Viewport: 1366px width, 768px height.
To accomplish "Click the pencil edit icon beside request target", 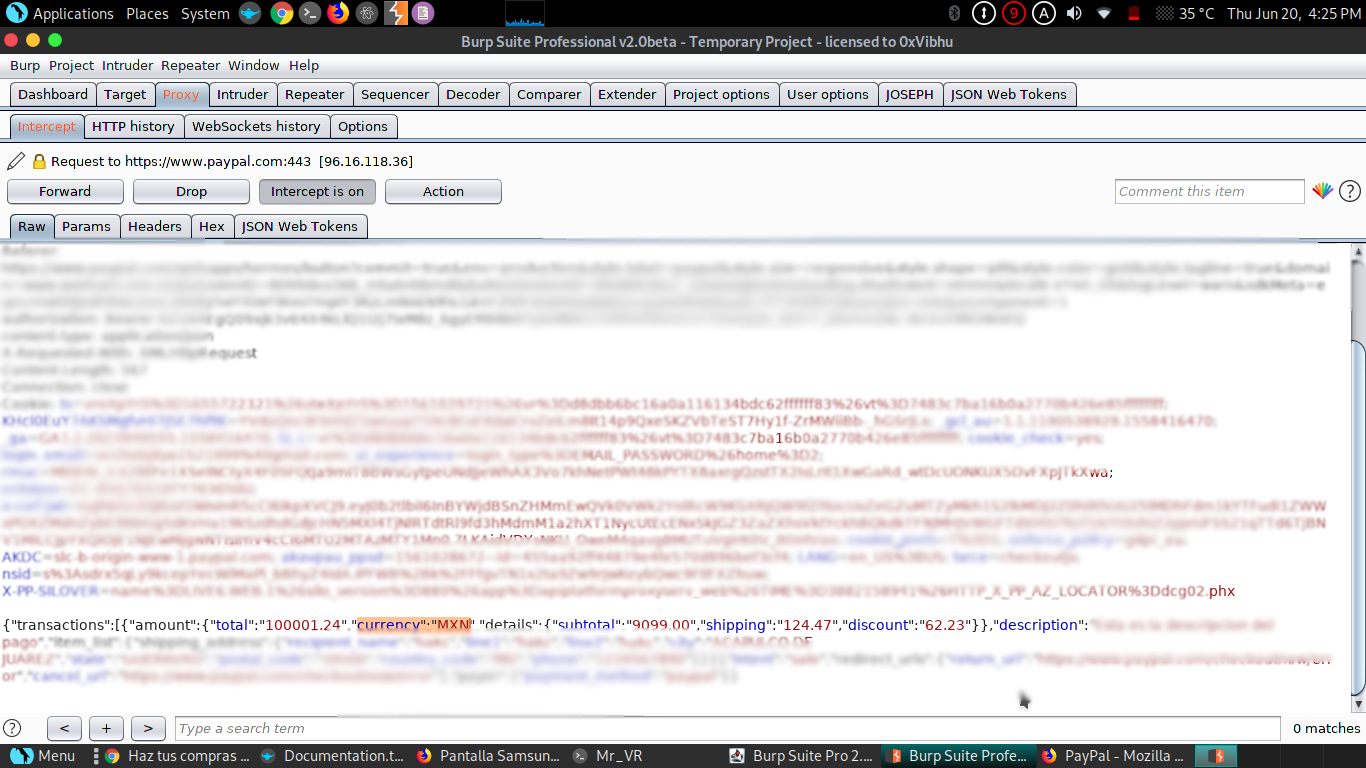I will [16, 161].
